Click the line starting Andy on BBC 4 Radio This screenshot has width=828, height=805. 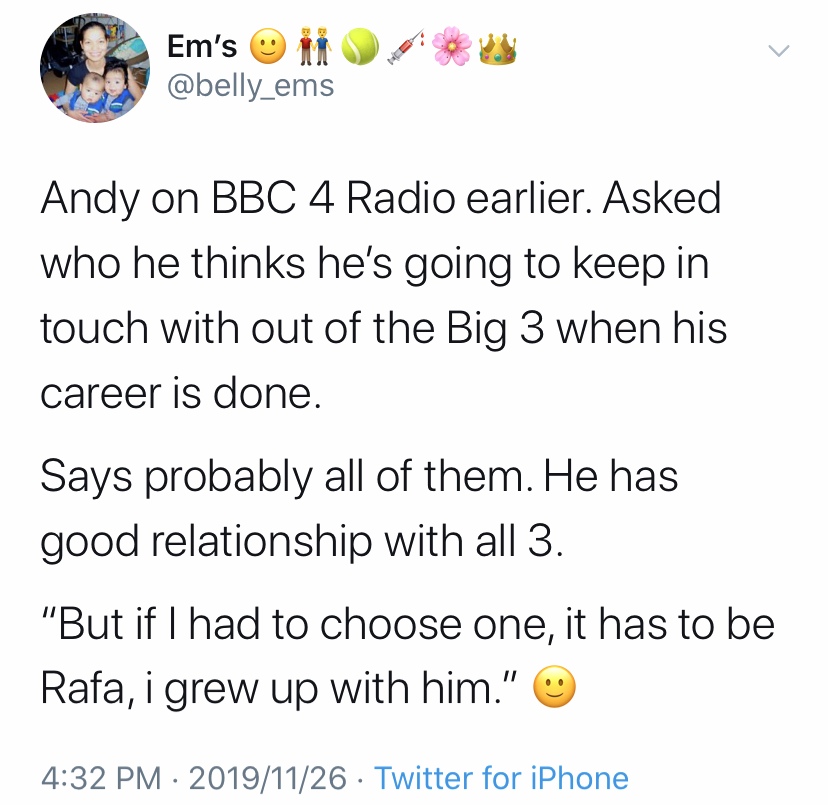click(x=380, y=199)
